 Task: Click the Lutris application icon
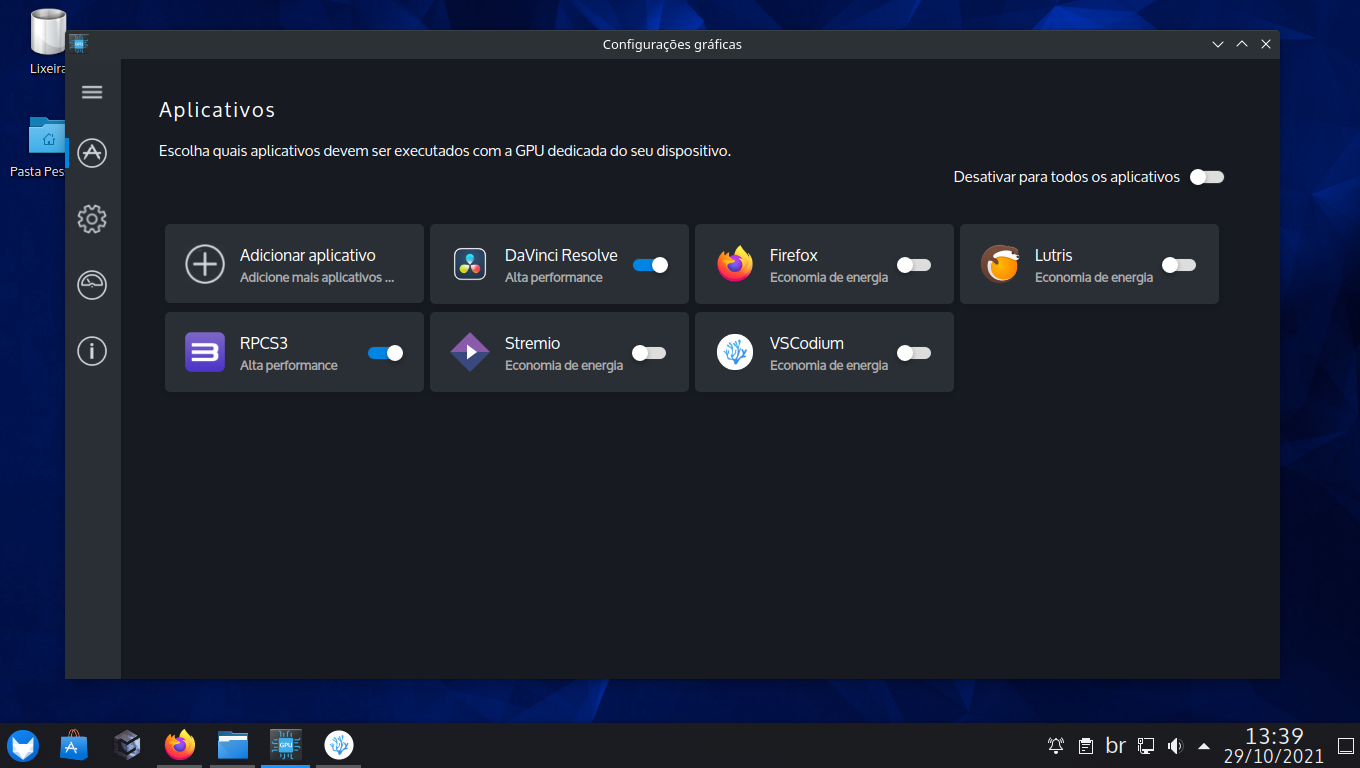click(999, 264)
